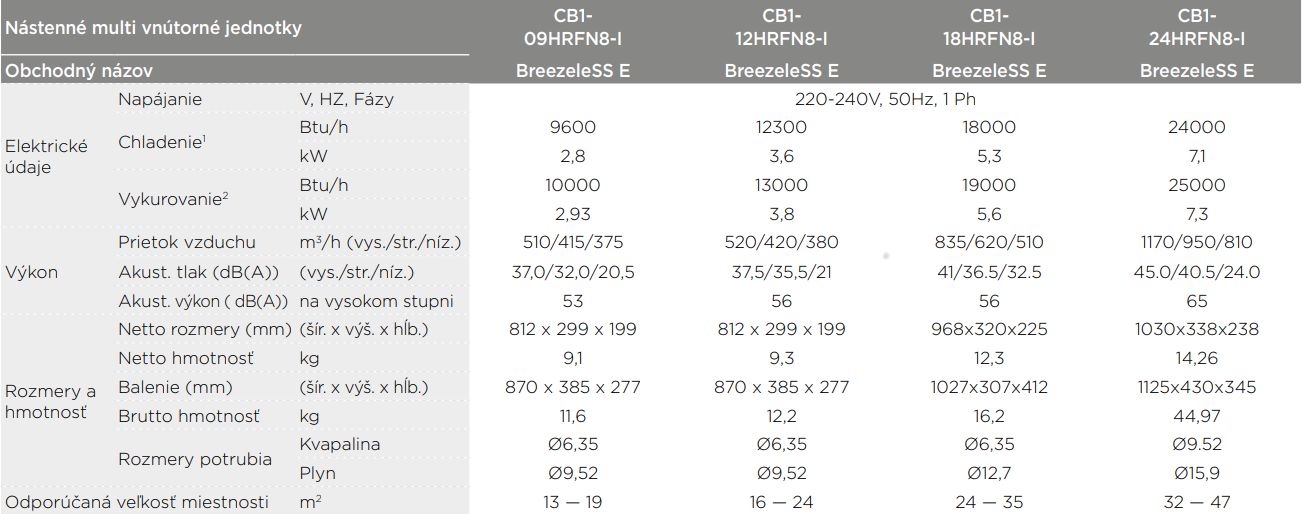Select the 'Elektrické údaje' section label
Screen dimensions: 1302x514
point(45,157)
